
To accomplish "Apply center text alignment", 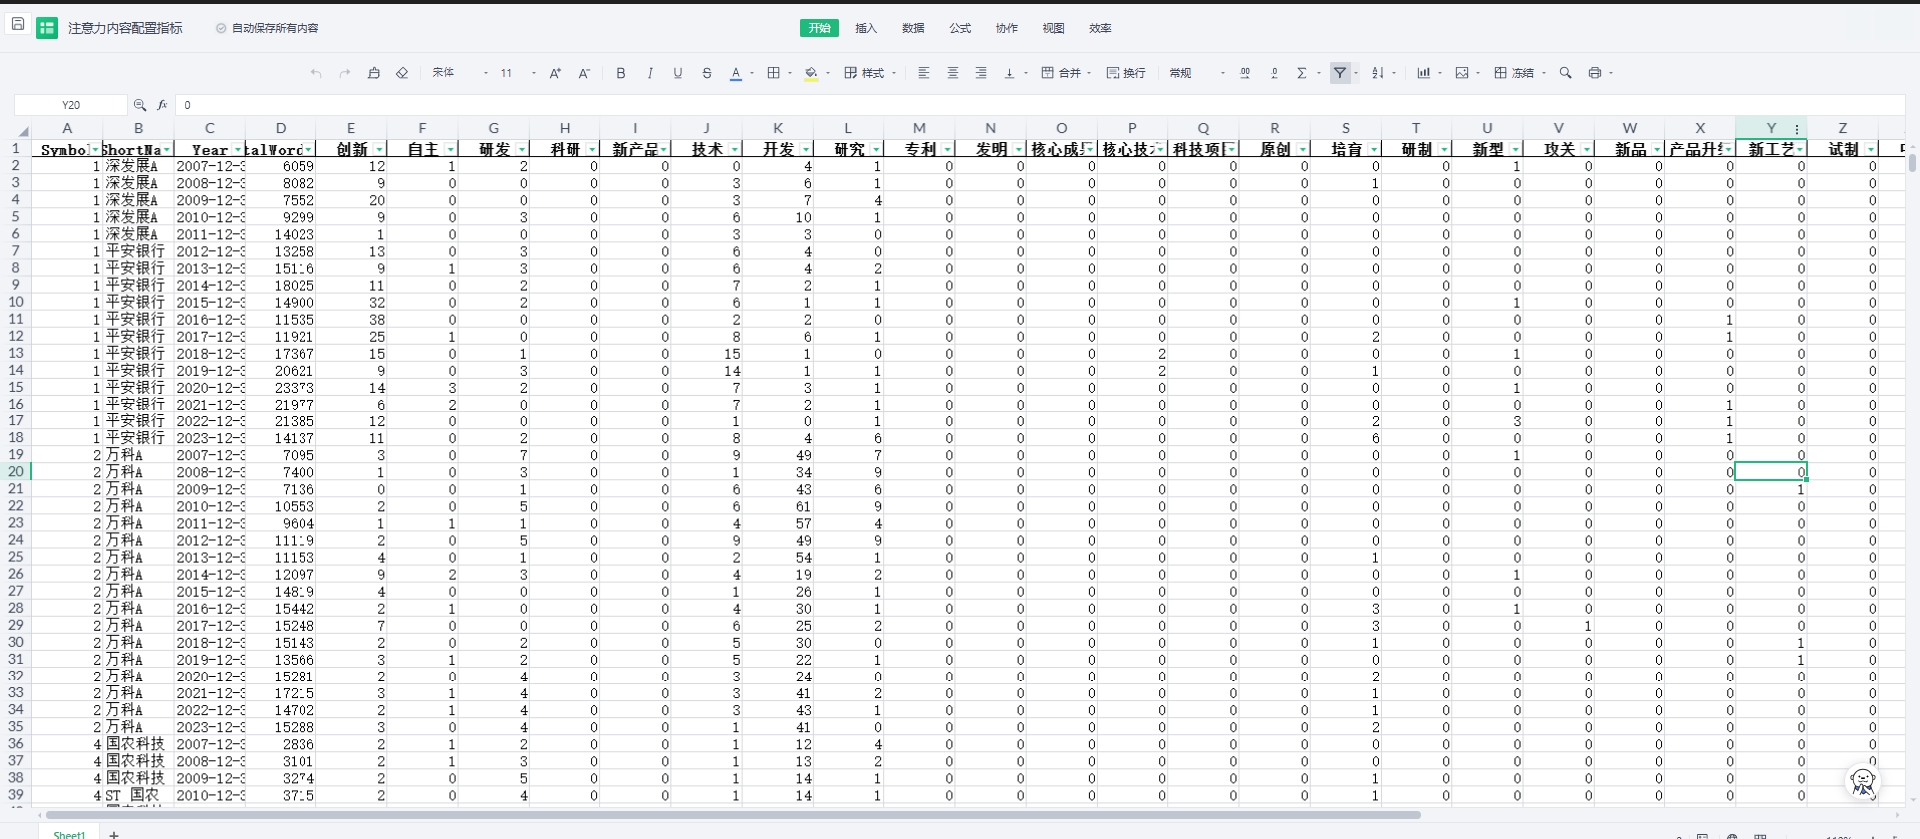I will click(953, 73).
